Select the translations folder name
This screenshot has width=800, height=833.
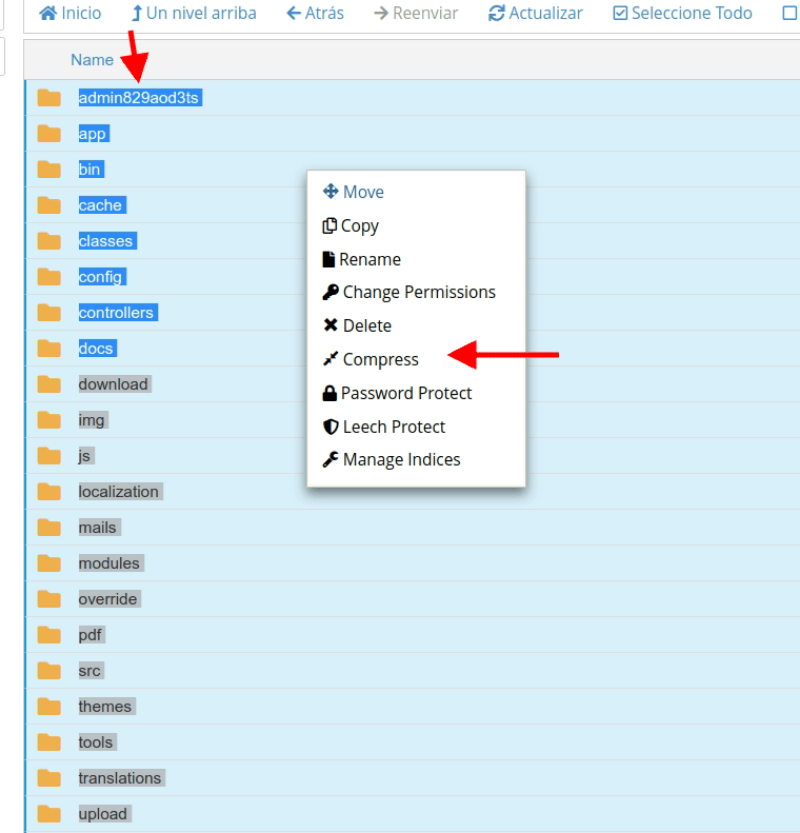(122, 778)
